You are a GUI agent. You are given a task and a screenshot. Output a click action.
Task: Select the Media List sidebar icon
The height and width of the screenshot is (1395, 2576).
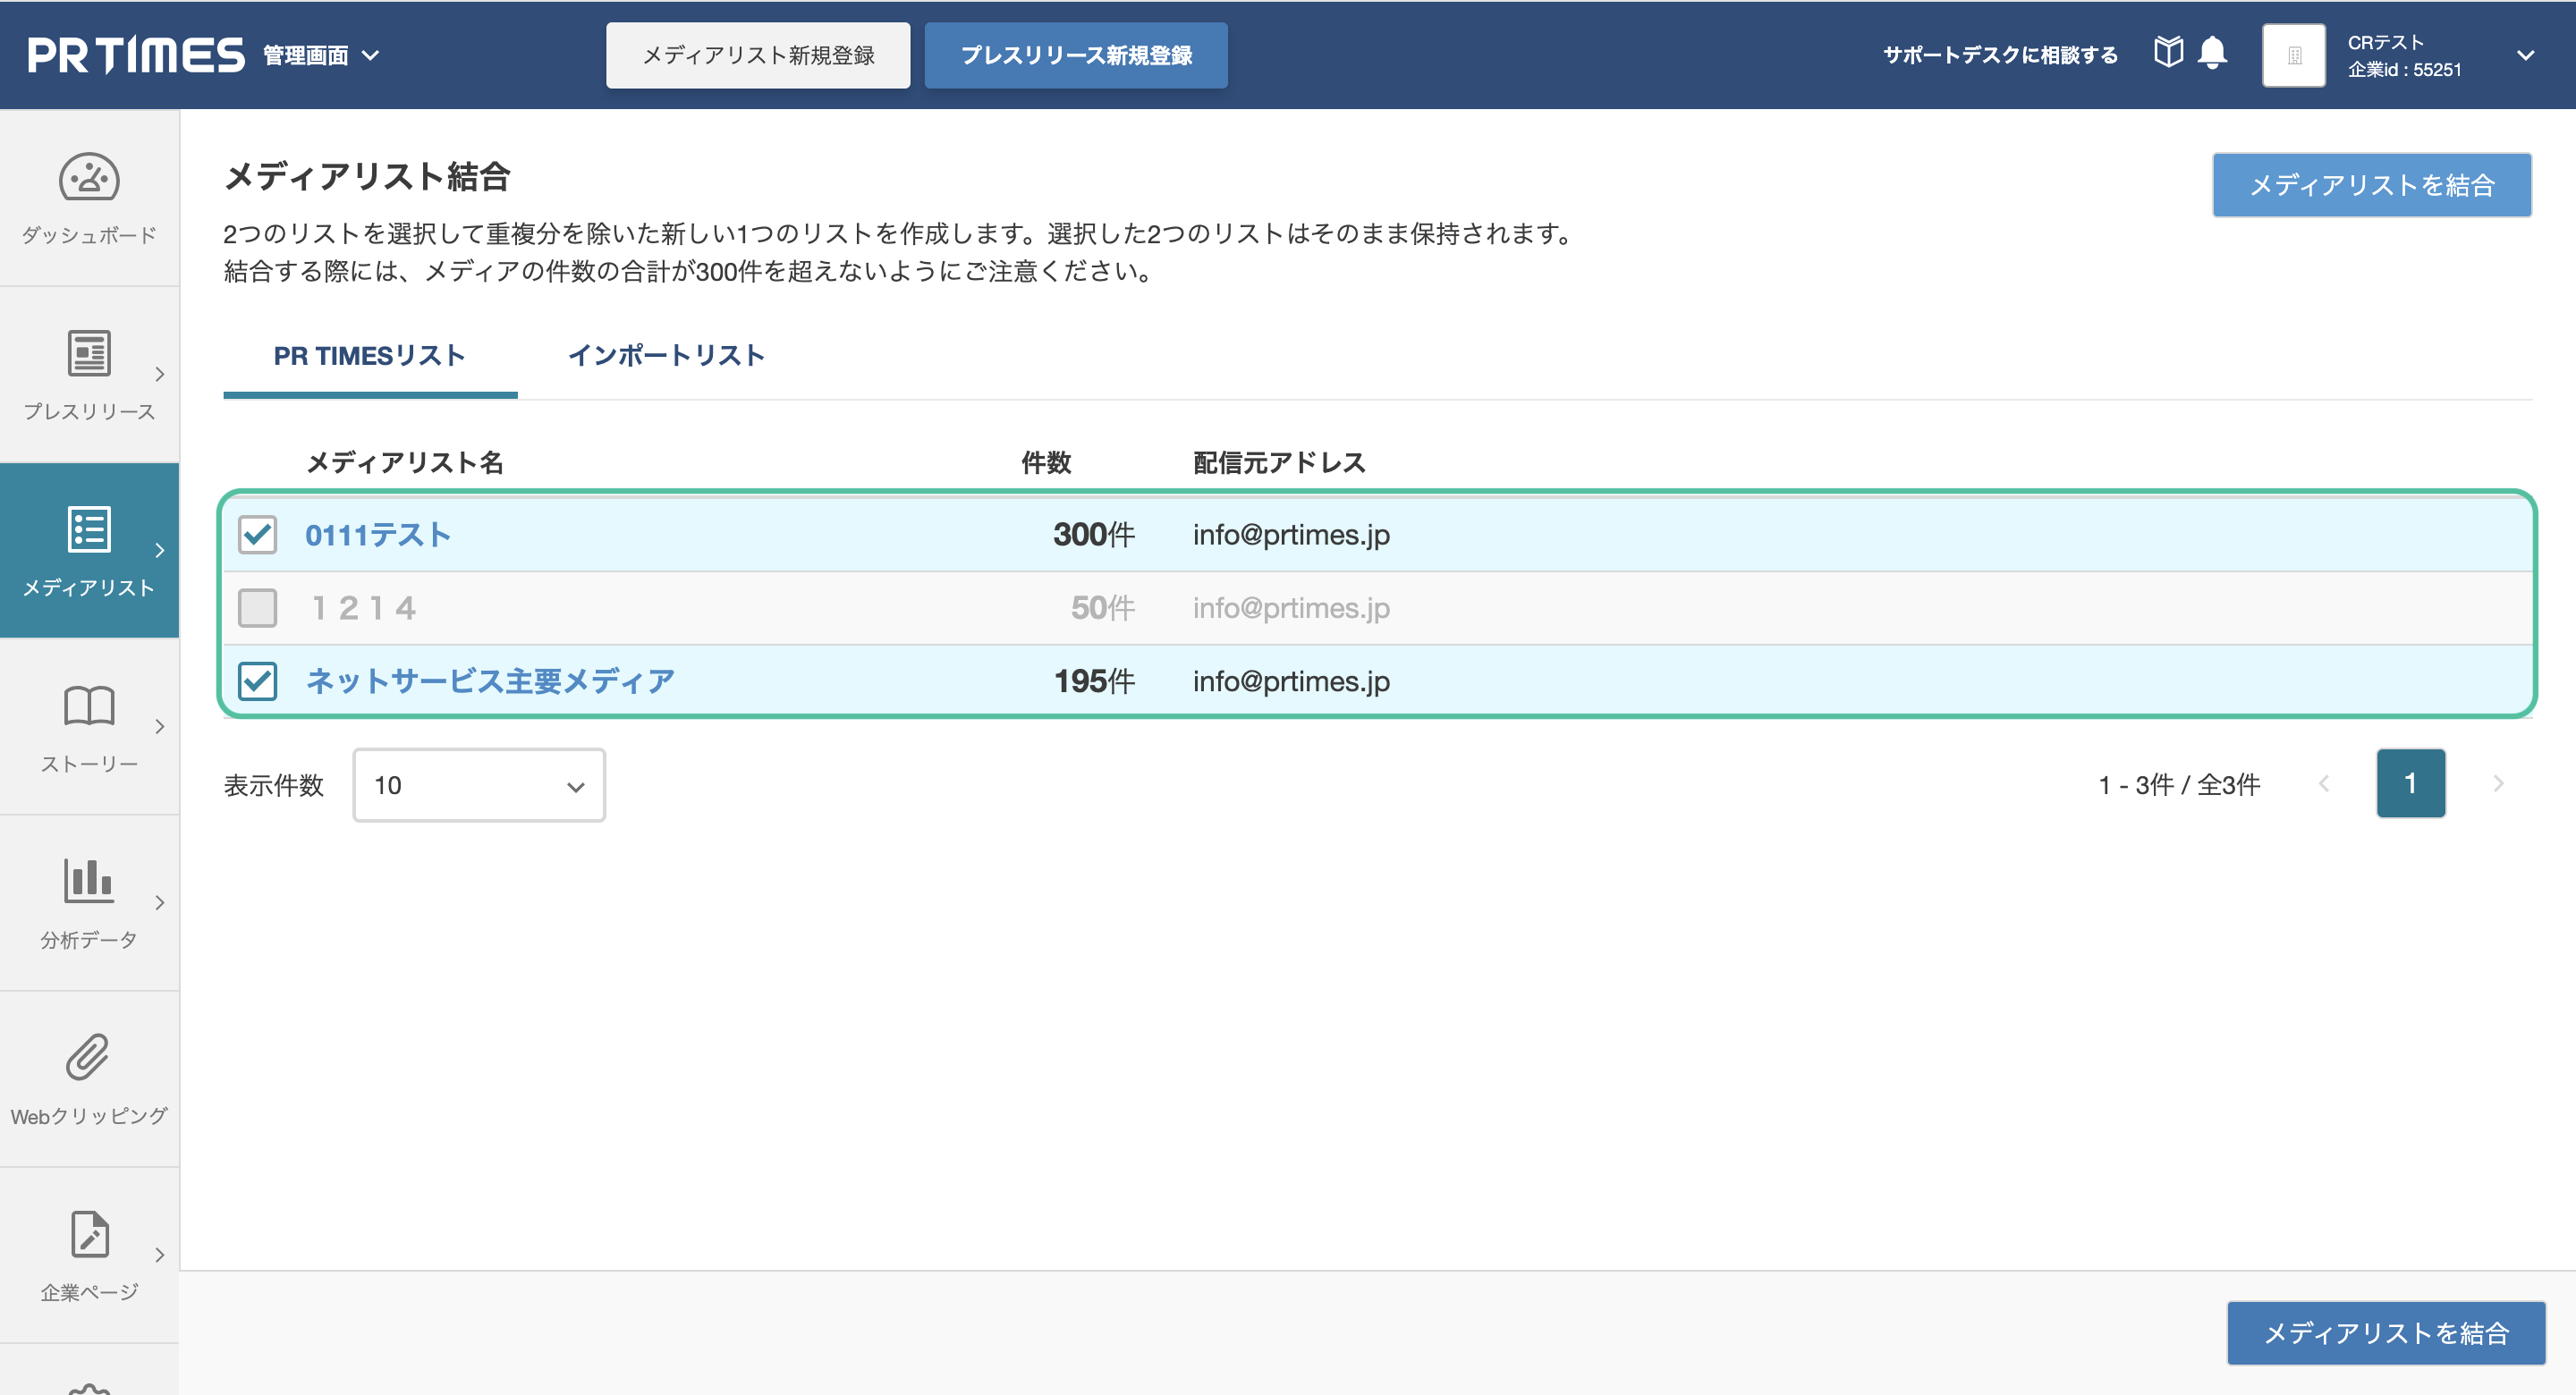pos(89,529)
